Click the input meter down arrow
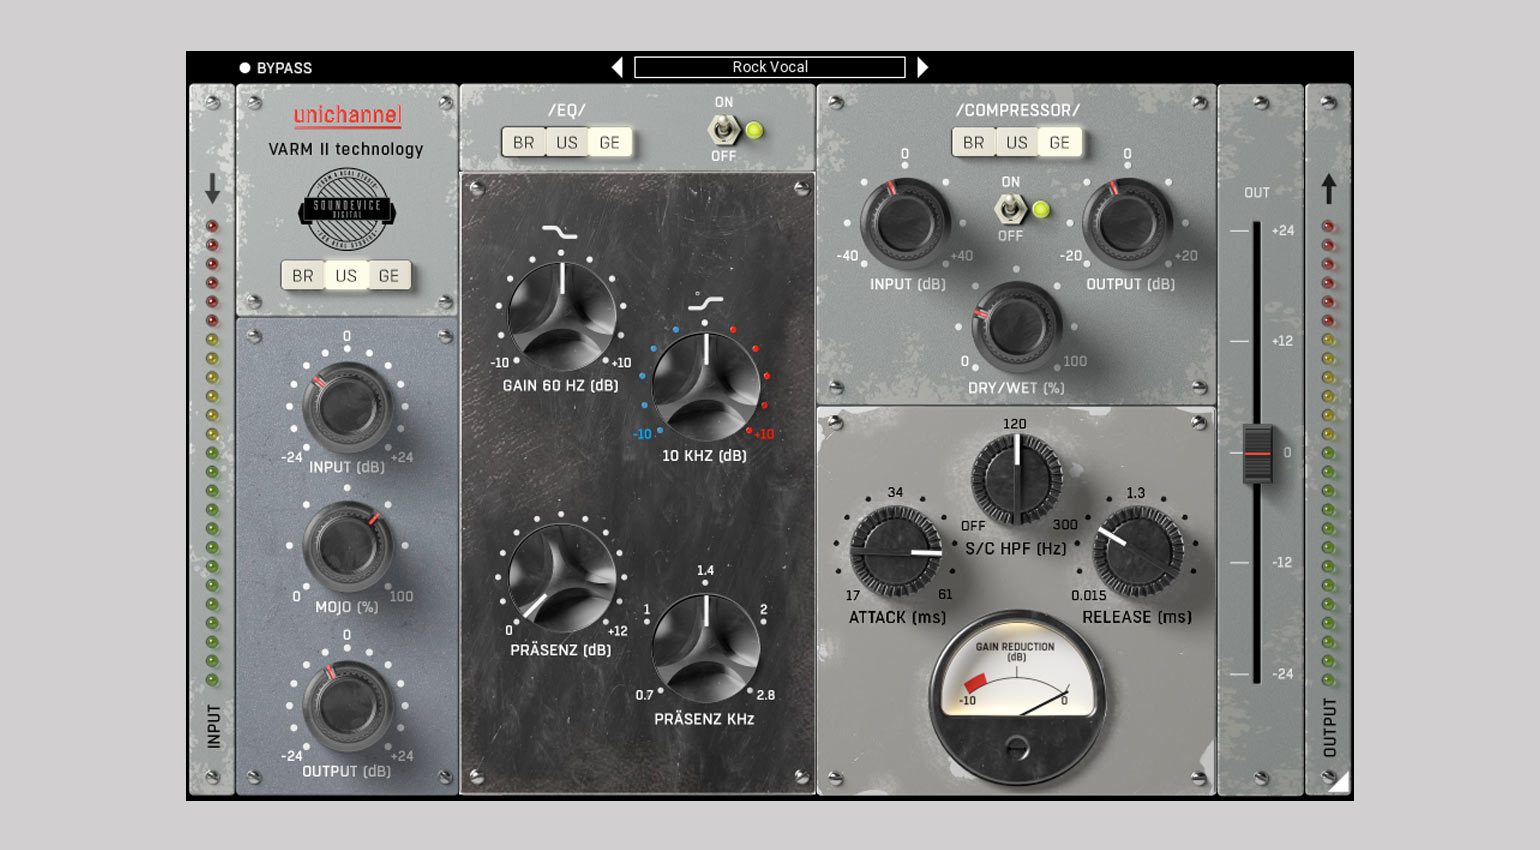 pos(212,188)
